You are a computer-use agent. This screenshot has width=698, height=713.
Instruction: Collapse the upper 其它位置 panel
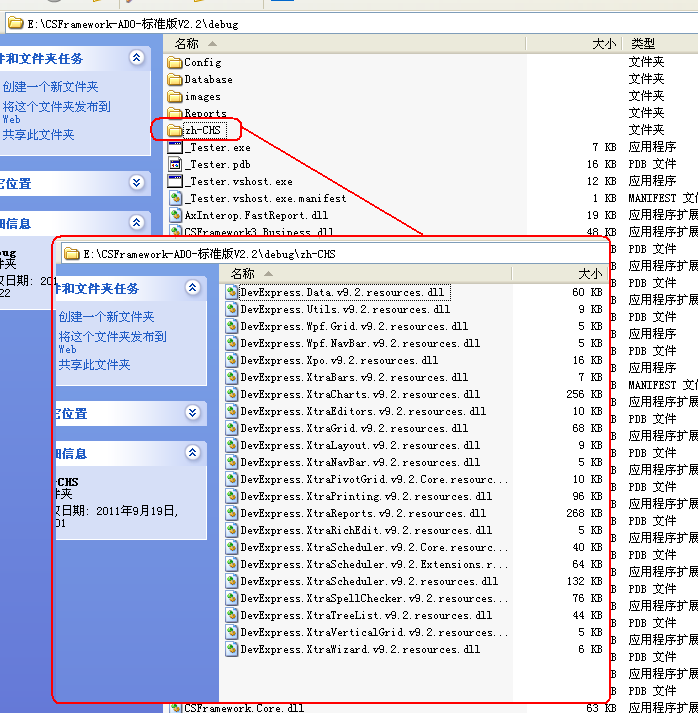[137, 183]
